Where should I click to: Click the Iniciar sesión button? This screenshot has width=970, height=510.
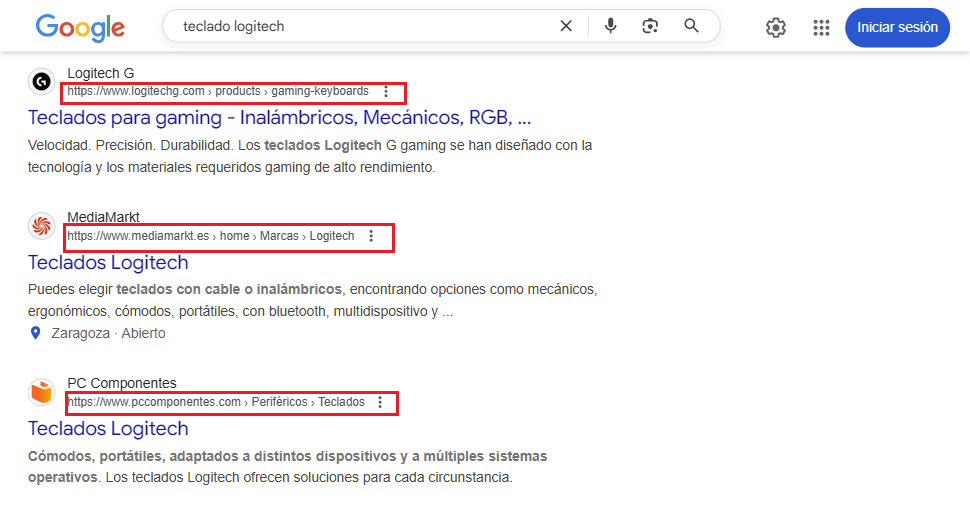point(896,28)
